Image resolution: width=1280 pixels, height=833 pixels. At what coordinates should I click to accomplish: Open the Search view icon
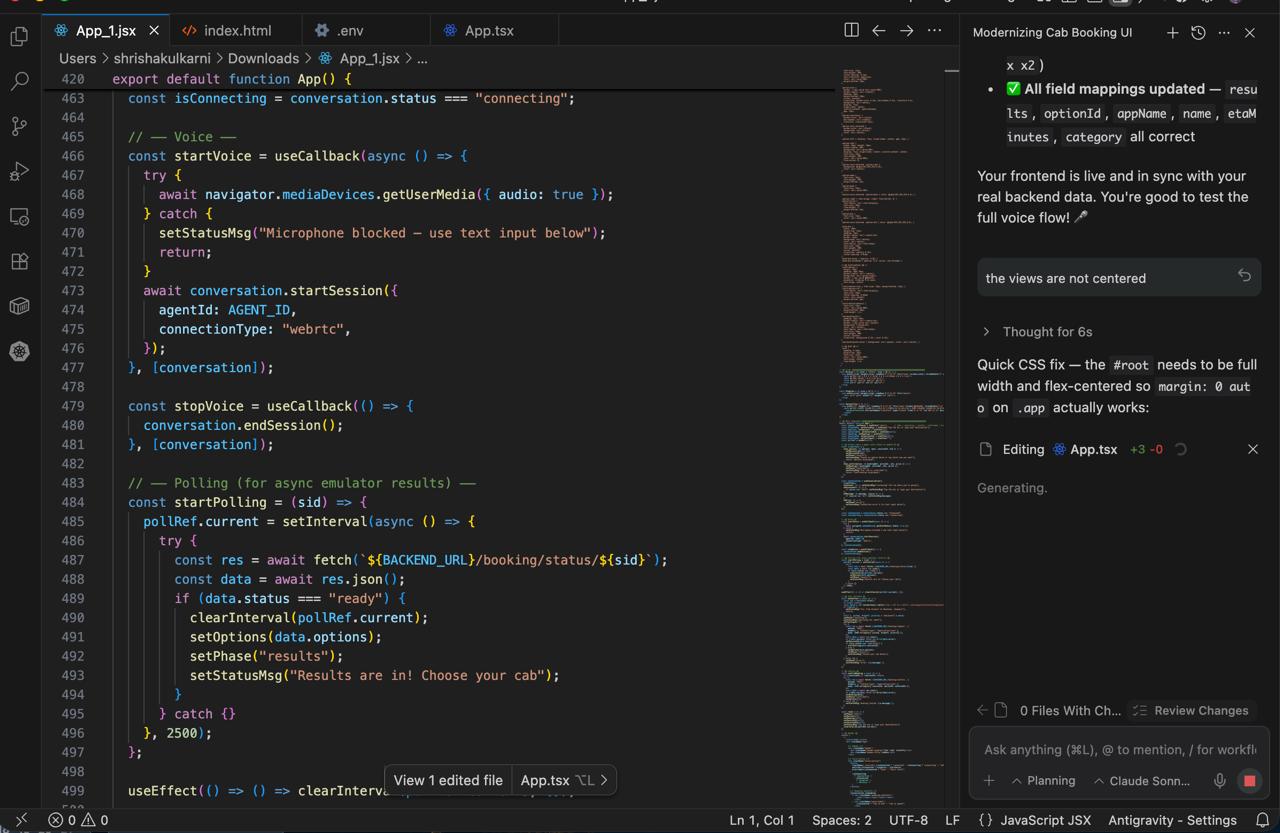19,81
